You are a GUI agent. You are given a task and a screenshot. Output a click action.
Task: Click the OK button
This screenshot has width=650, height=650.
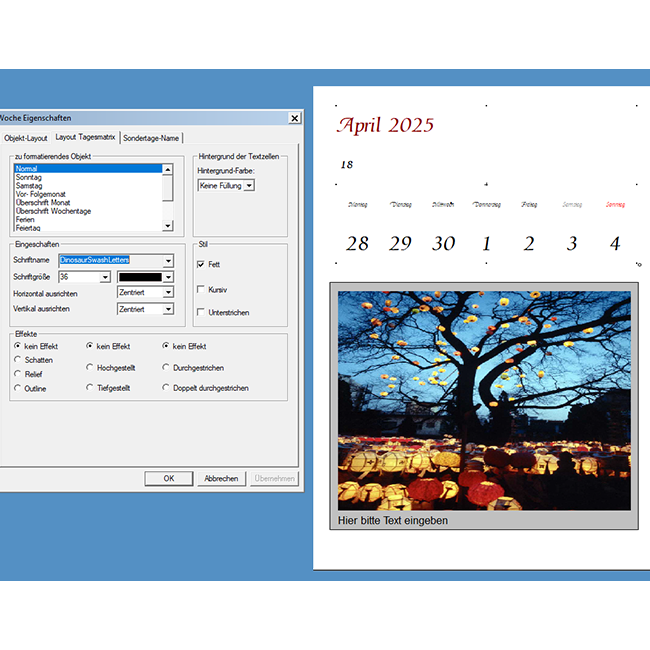[168, 478]
